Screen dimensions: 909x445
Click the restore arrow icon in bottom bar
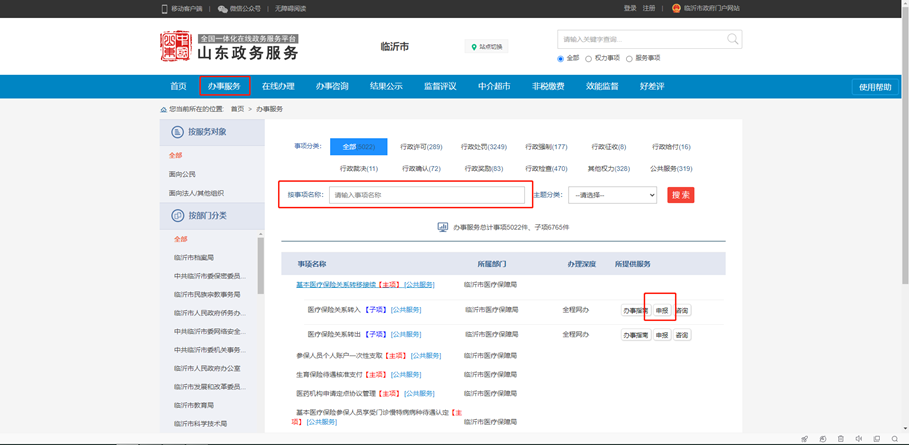click(x=823, y=439)
